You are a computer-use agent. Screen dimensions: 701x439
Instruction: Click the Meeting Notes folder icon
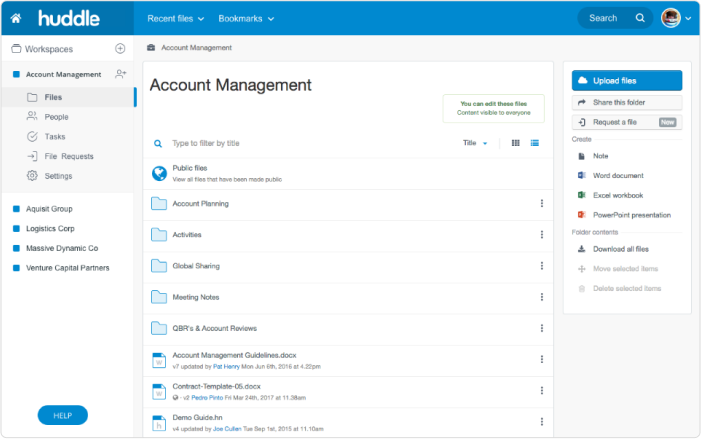point(159,297)
